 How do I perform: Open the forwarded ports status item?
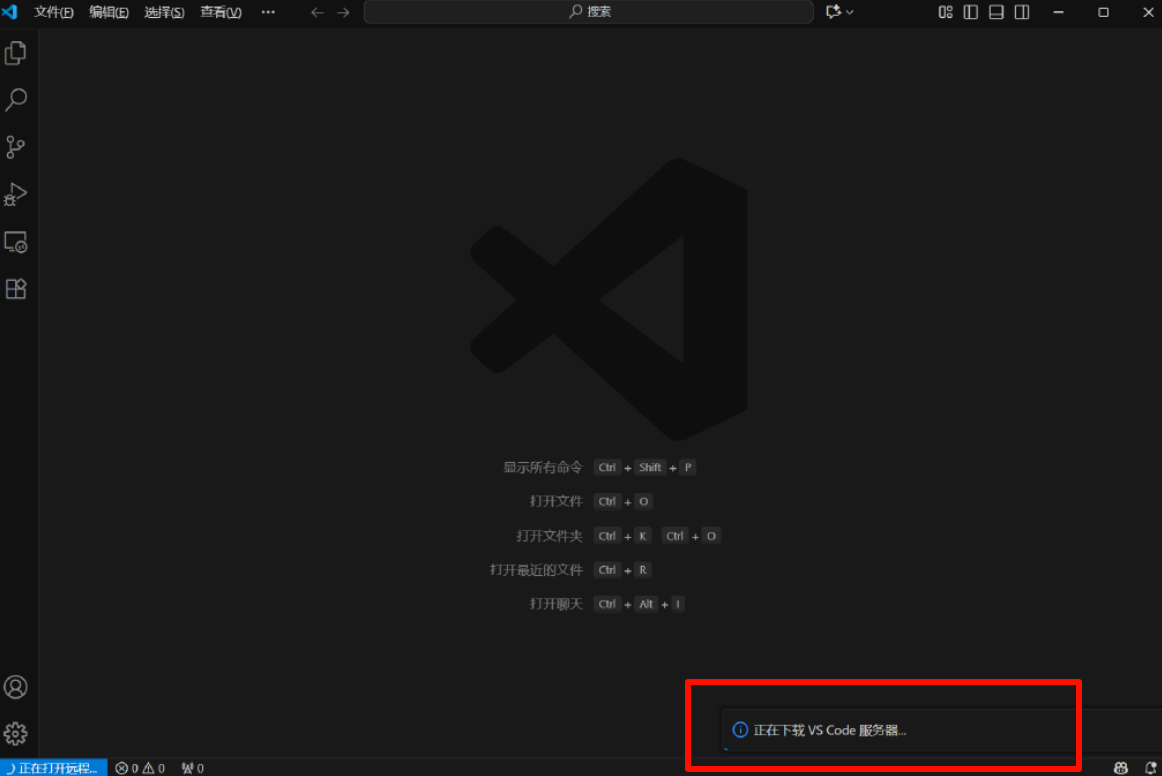193,768
